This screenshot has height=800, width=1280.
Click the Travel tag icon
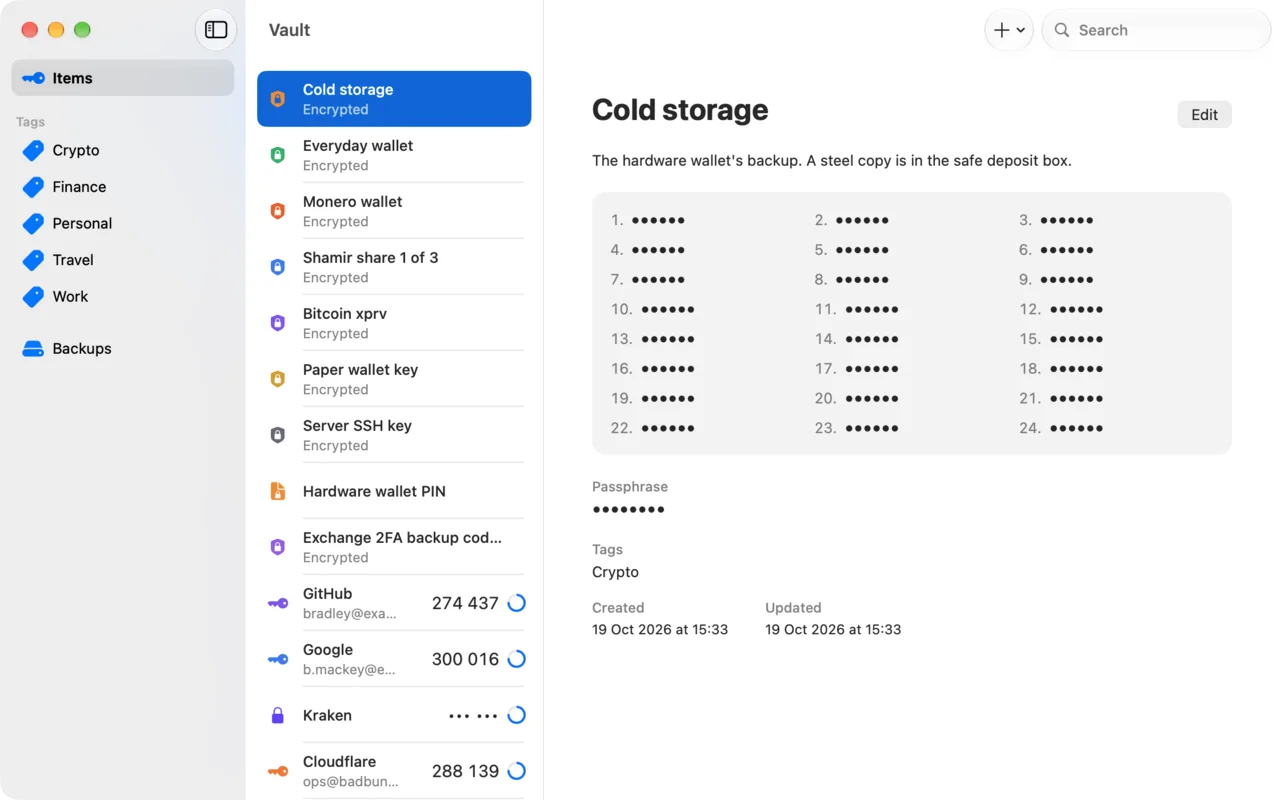[x=33, y=260]
